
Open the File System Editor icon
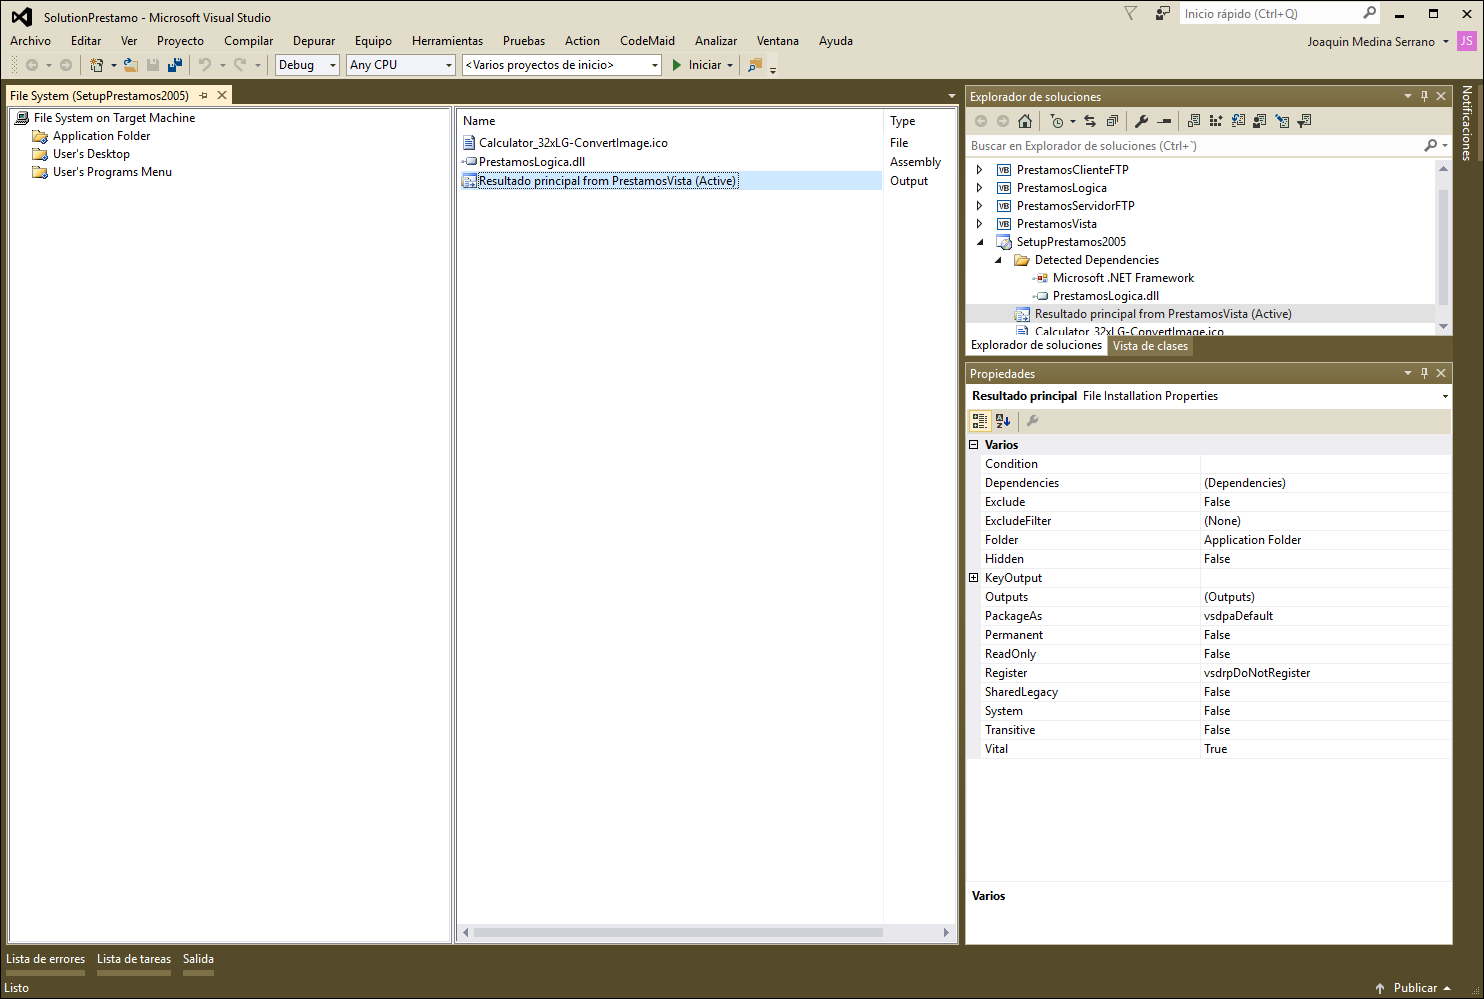[1194, 121]
